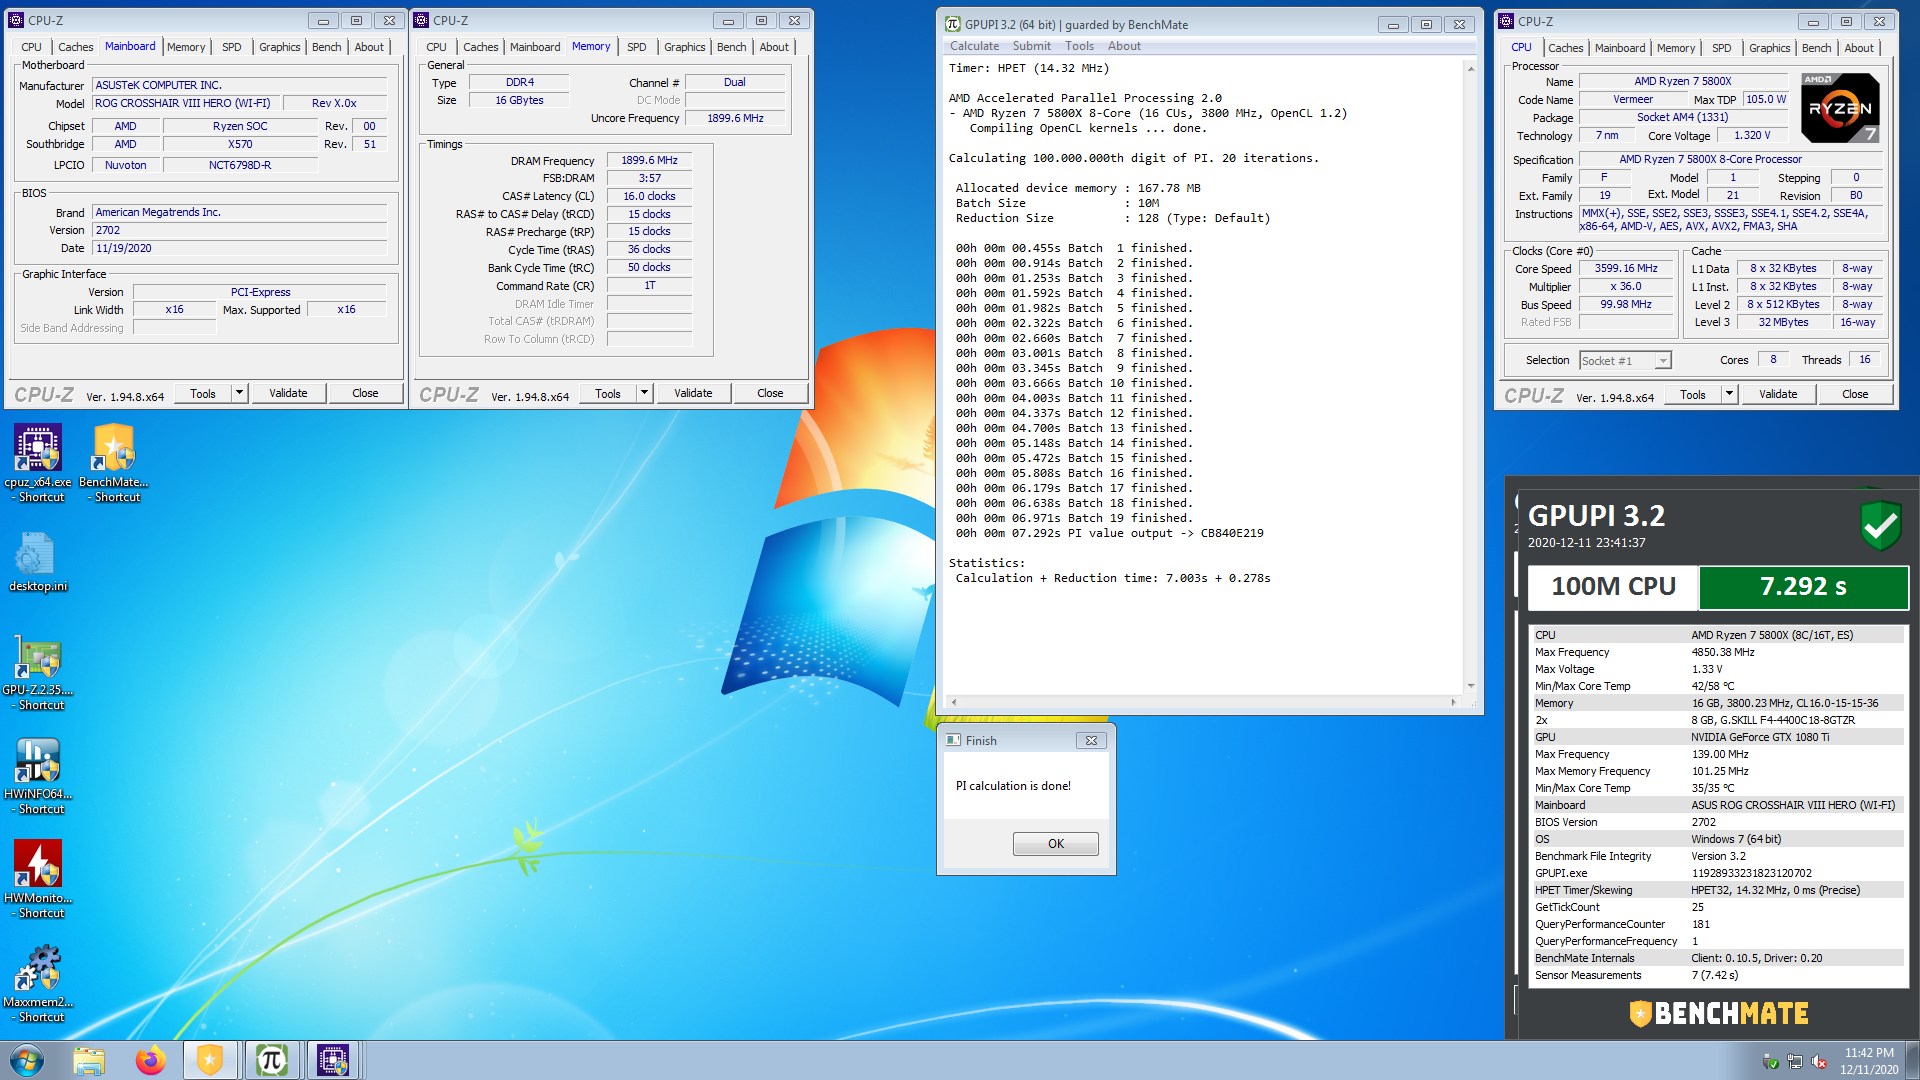Click Max Frequency 4850.38 MHz in BenchMate

click(1718, 652)
